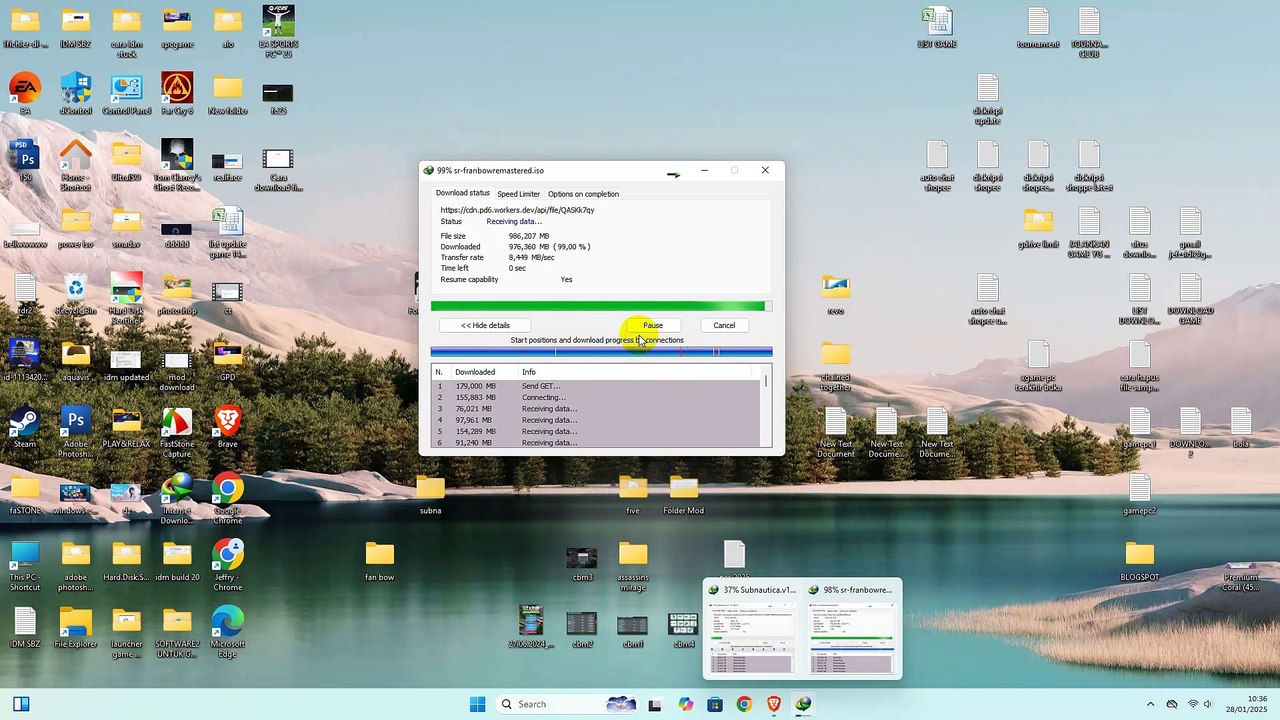Open the Adobe Photoshop desktop shortcut
This screenshot has width=1280, height=720.
[x=75, y=430]
